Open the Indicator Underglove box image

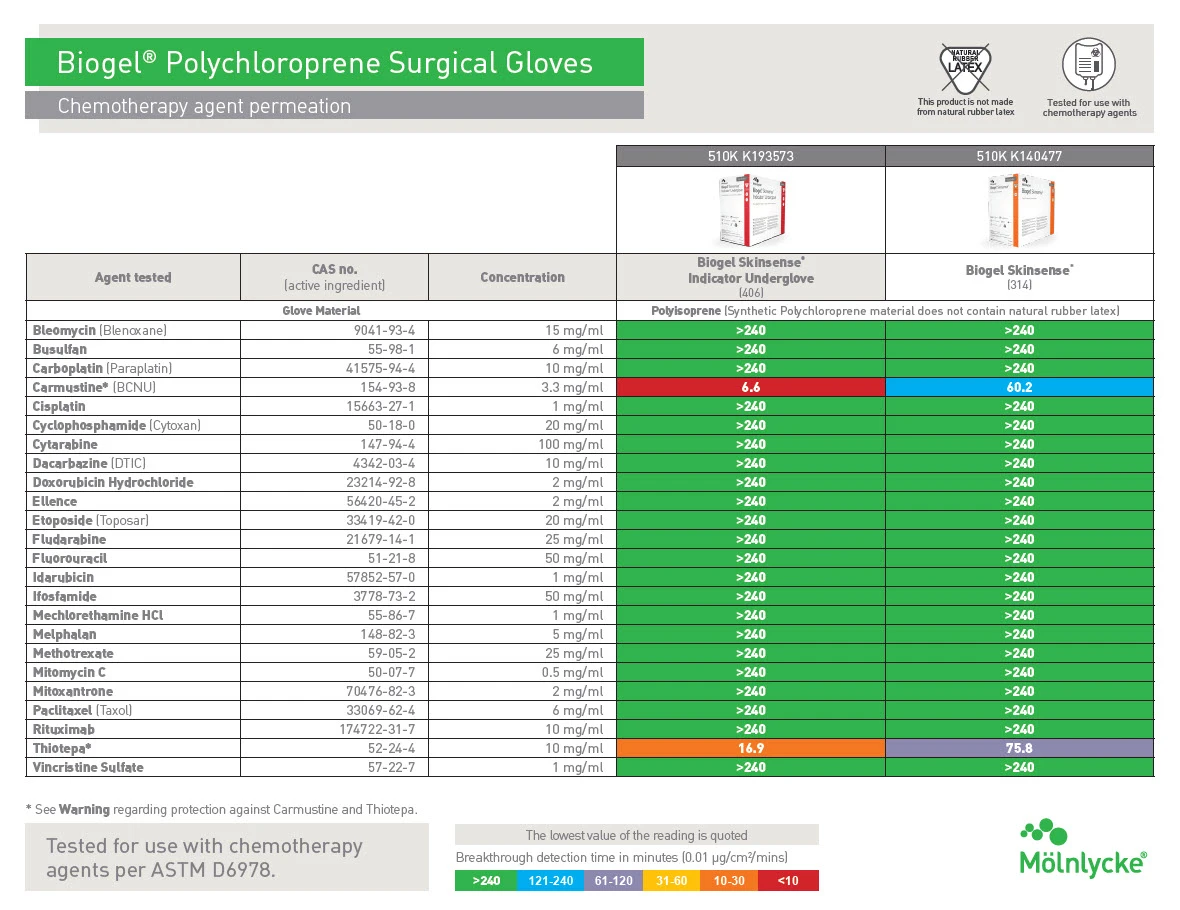point(751,210)
